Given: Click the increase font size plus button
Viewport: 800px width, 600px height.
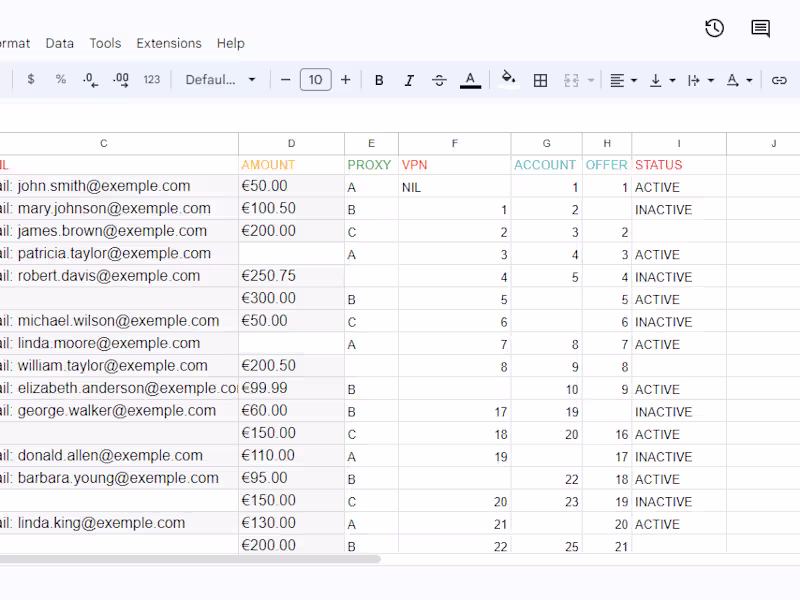Looking at the screenshot, I should click(x=346, y=80).
